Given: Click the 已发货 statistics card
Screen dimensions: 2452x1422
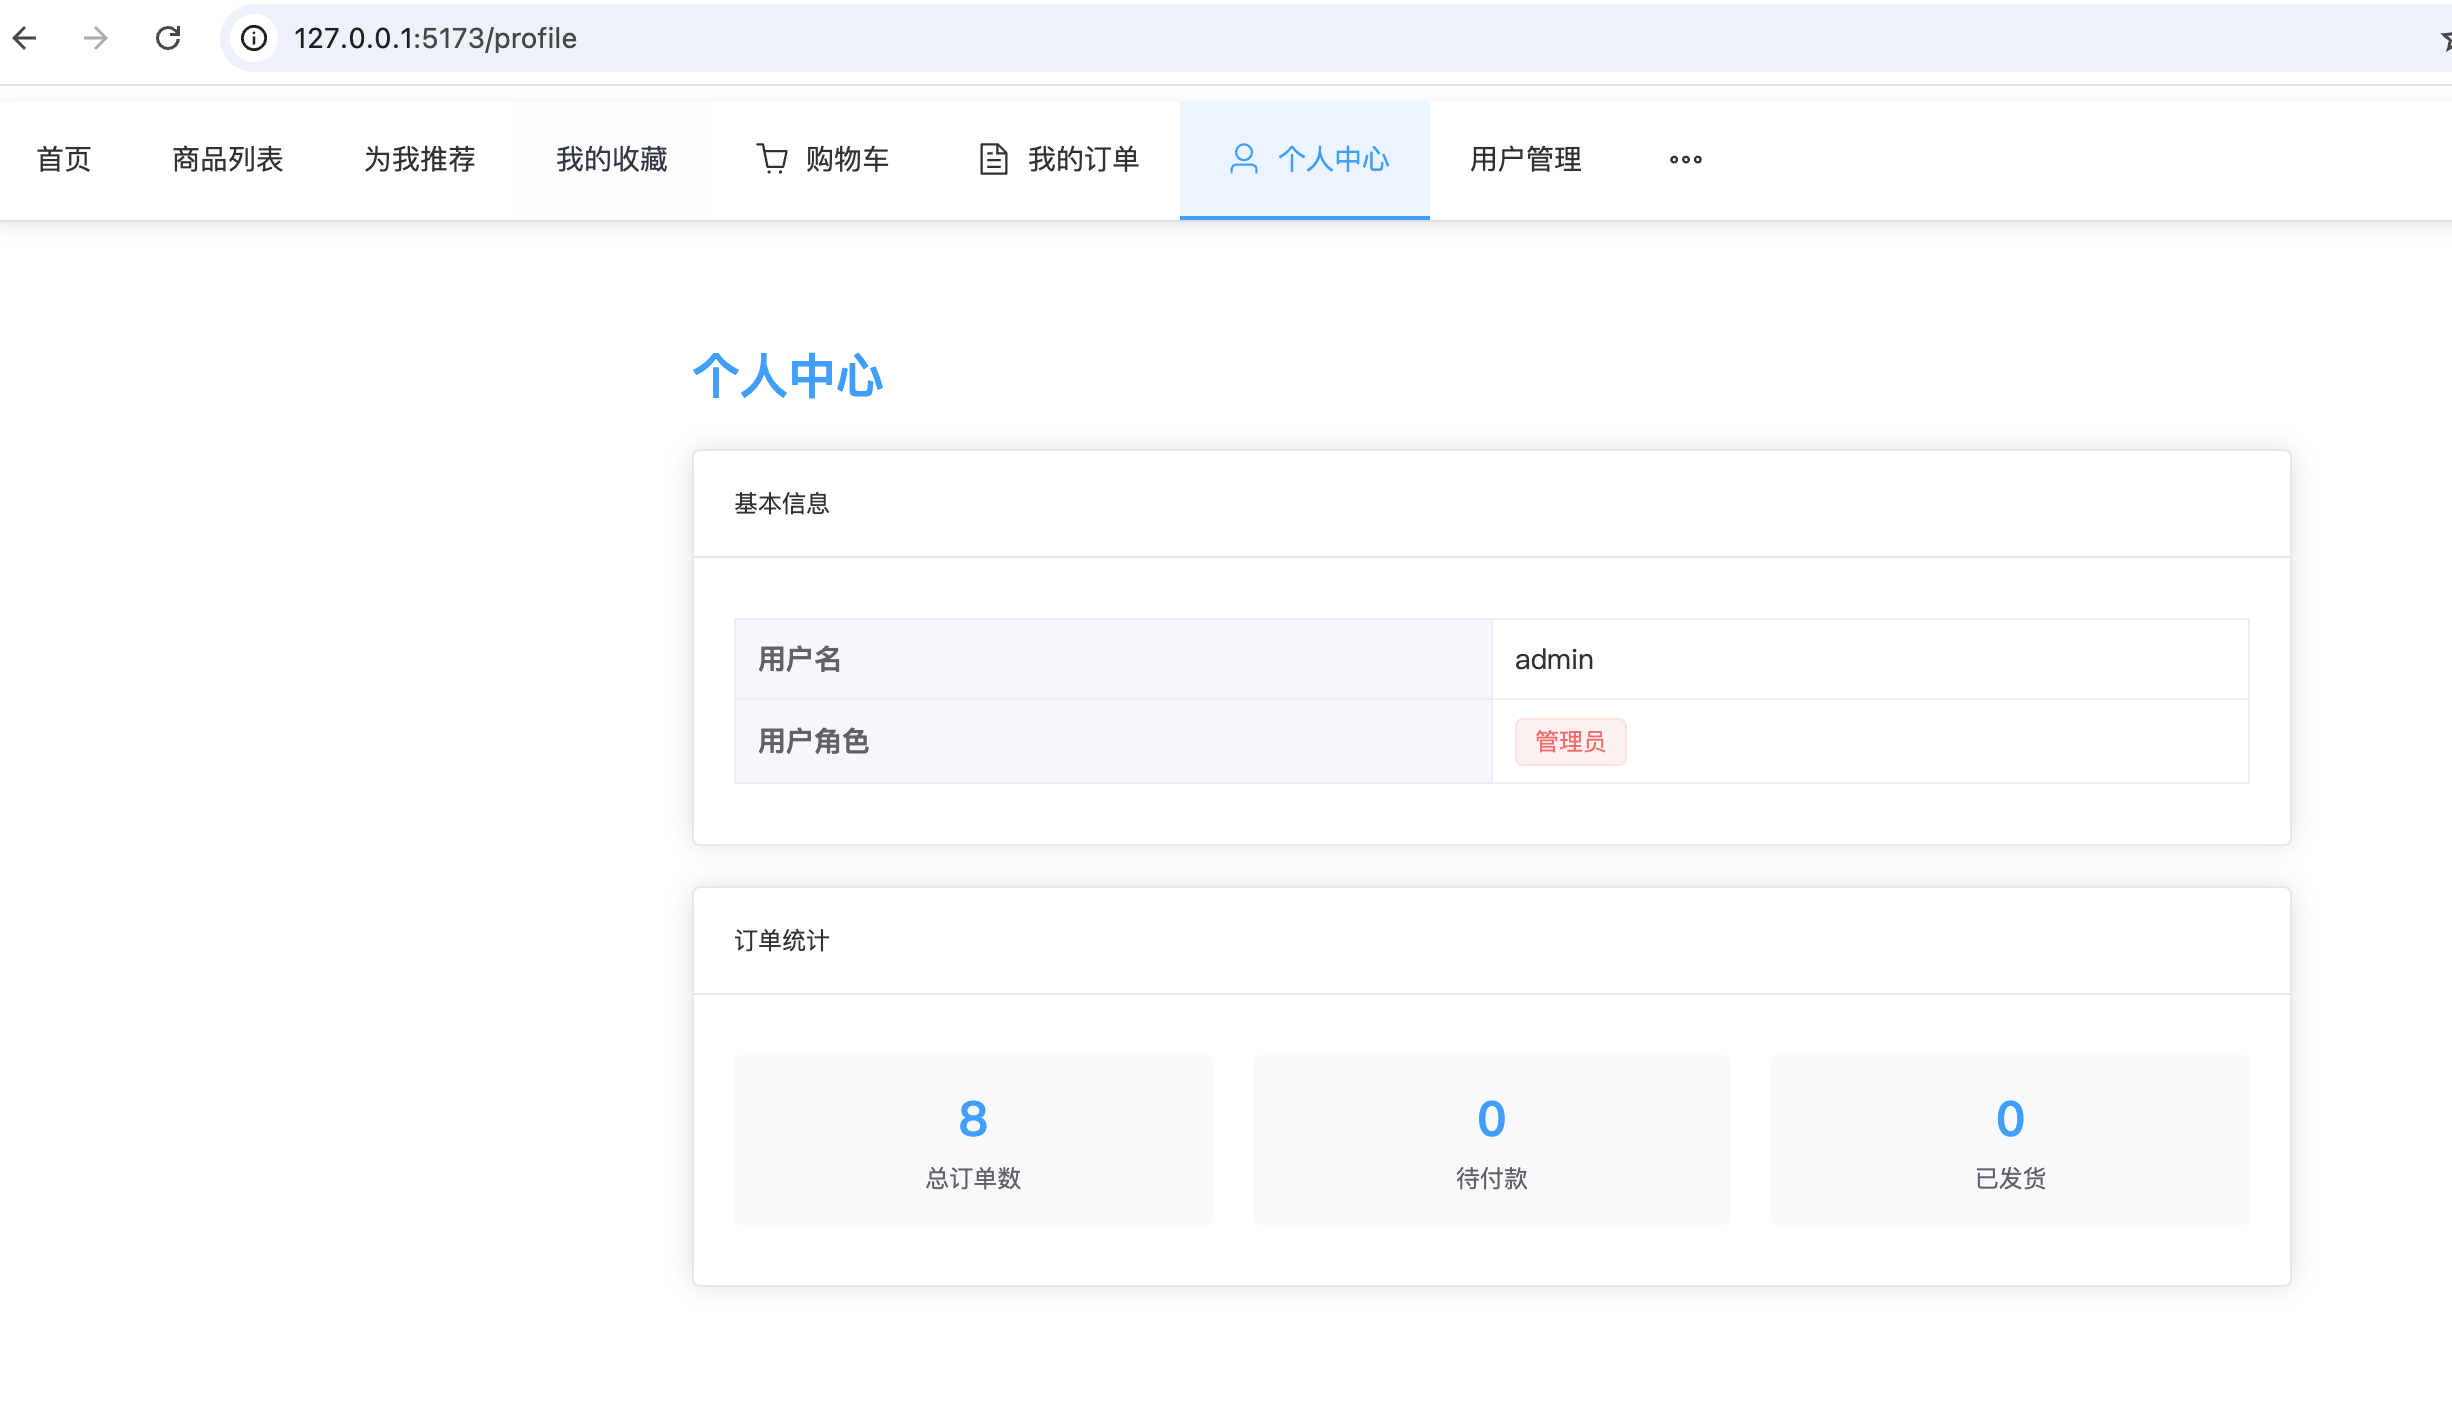Looking at the screenshot, I should click(2010, 1140).
